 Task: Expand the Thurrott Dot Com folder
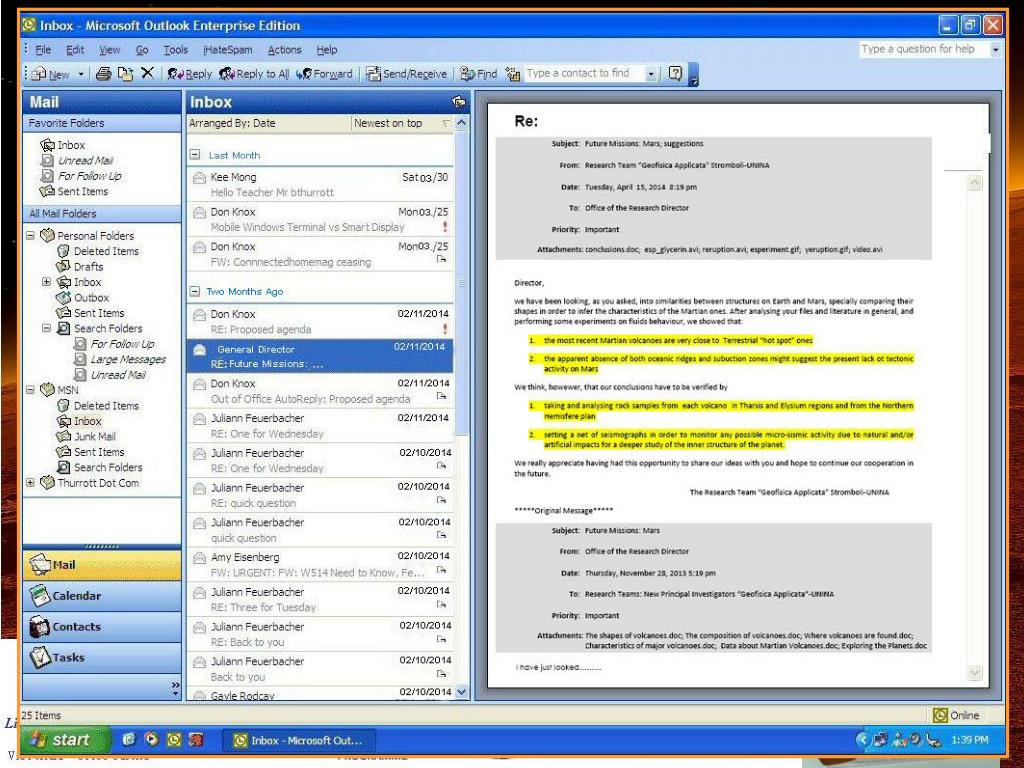(x=30, y=483)
